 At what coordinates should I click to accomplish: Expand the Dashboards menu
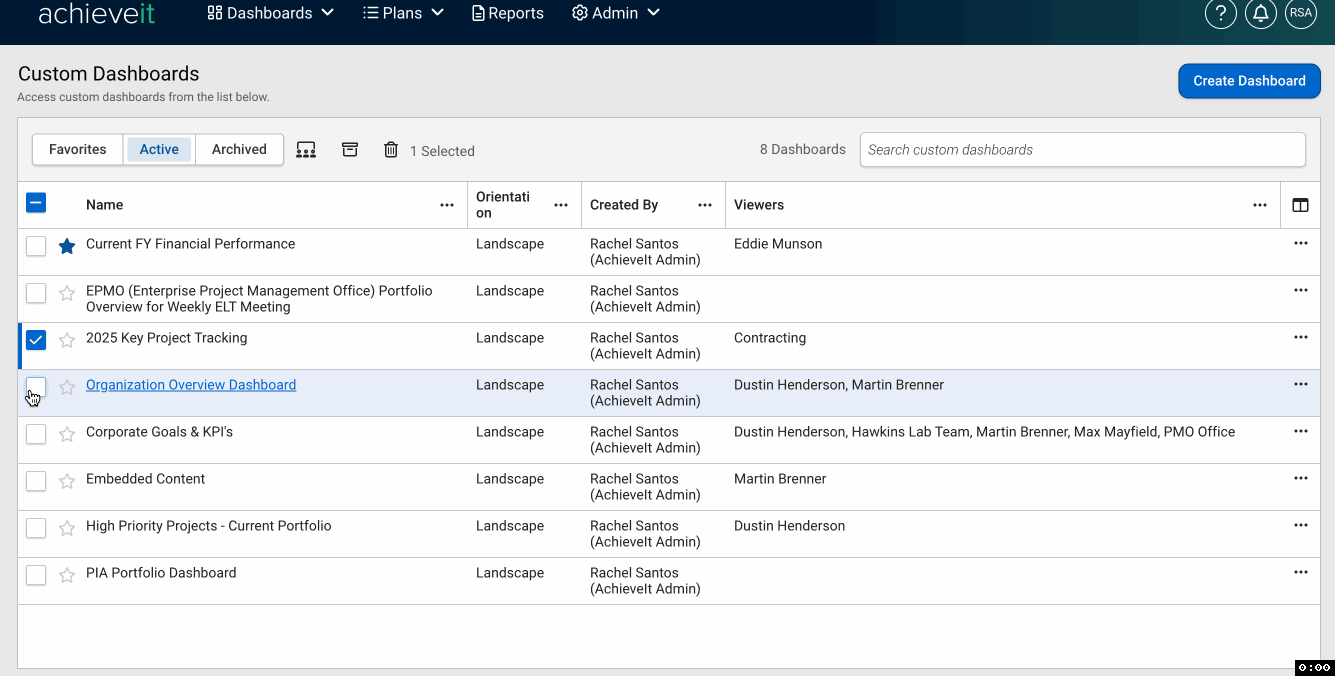(x=270, y=13)
